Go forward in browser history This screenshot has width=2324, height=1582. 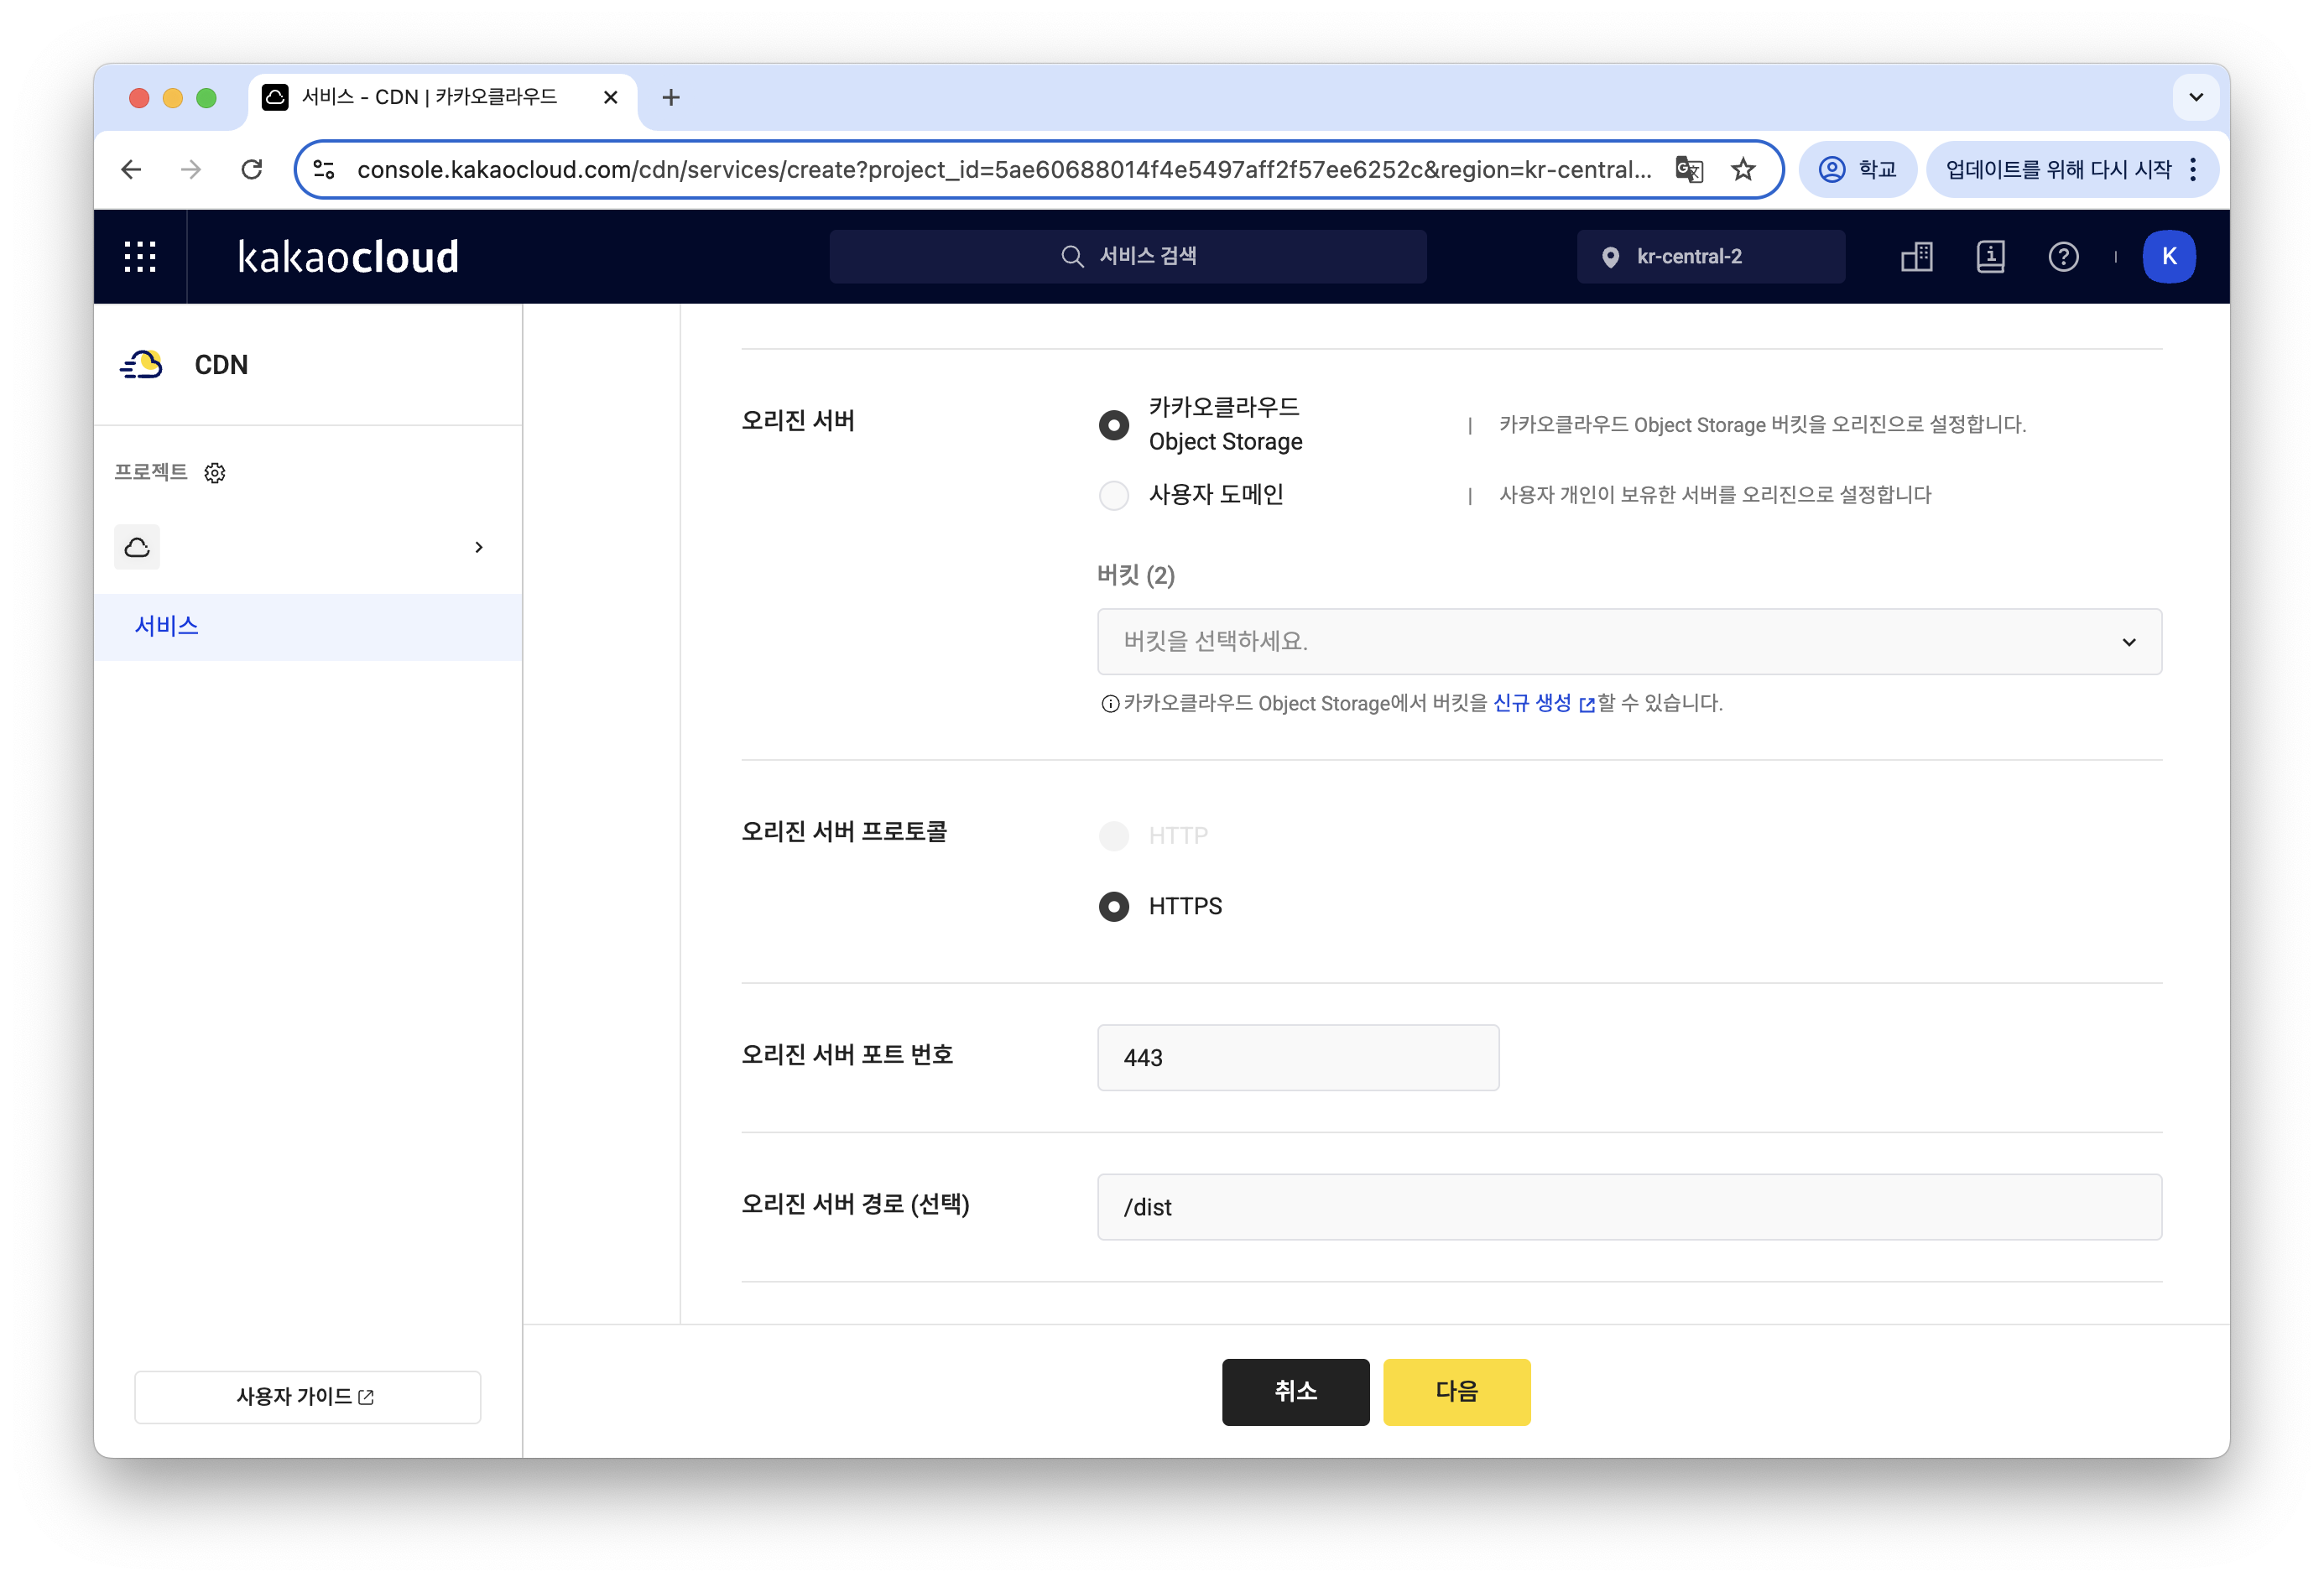click(191, 170)
